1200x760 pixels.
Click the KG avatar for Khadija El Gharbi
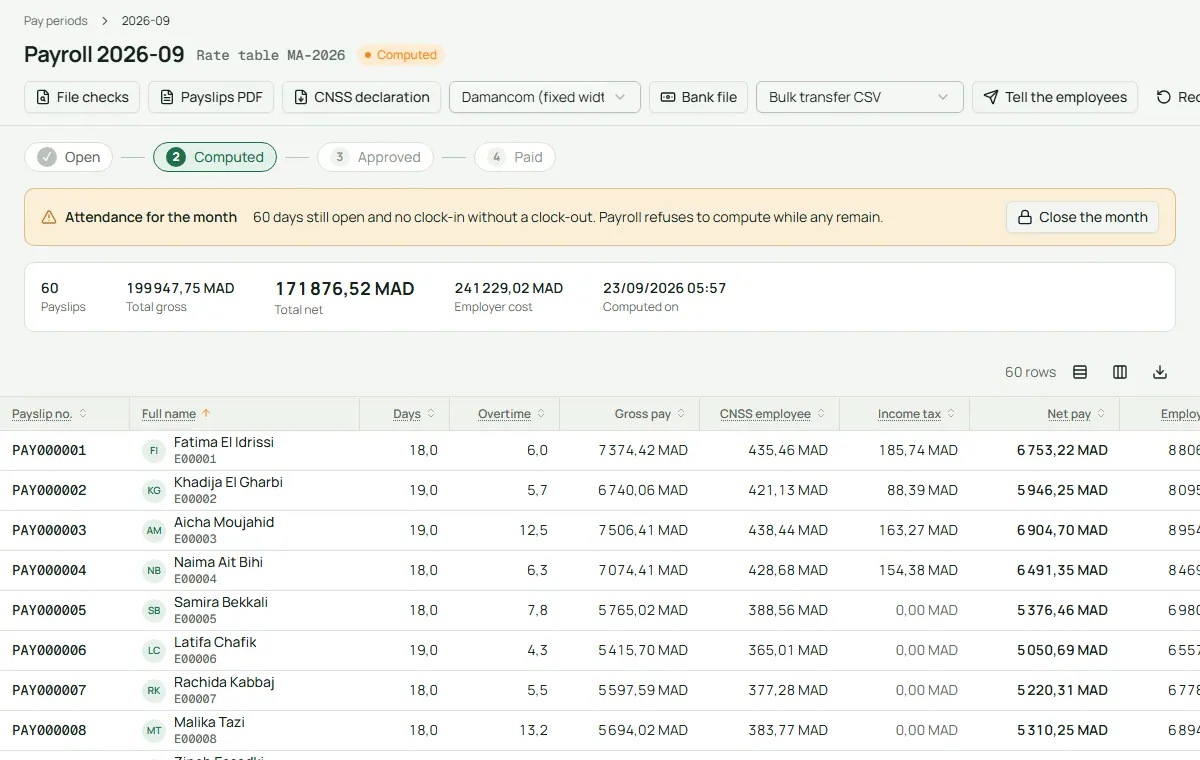pos(154,491)
